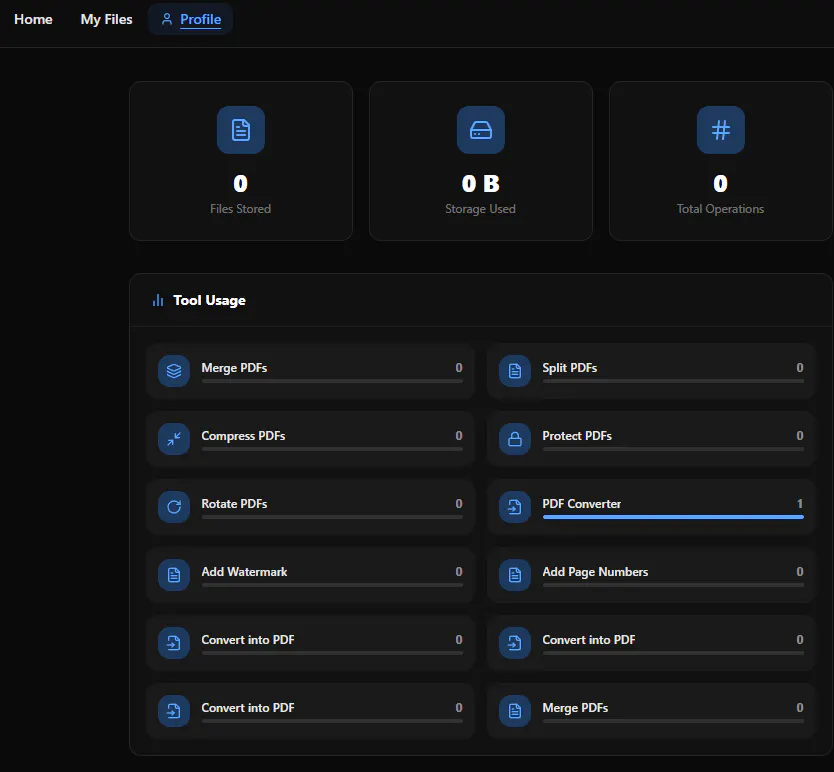
Task: Click the Tool Usage bar chart icon
Action: pyautogui.click(x=158, y=301)
